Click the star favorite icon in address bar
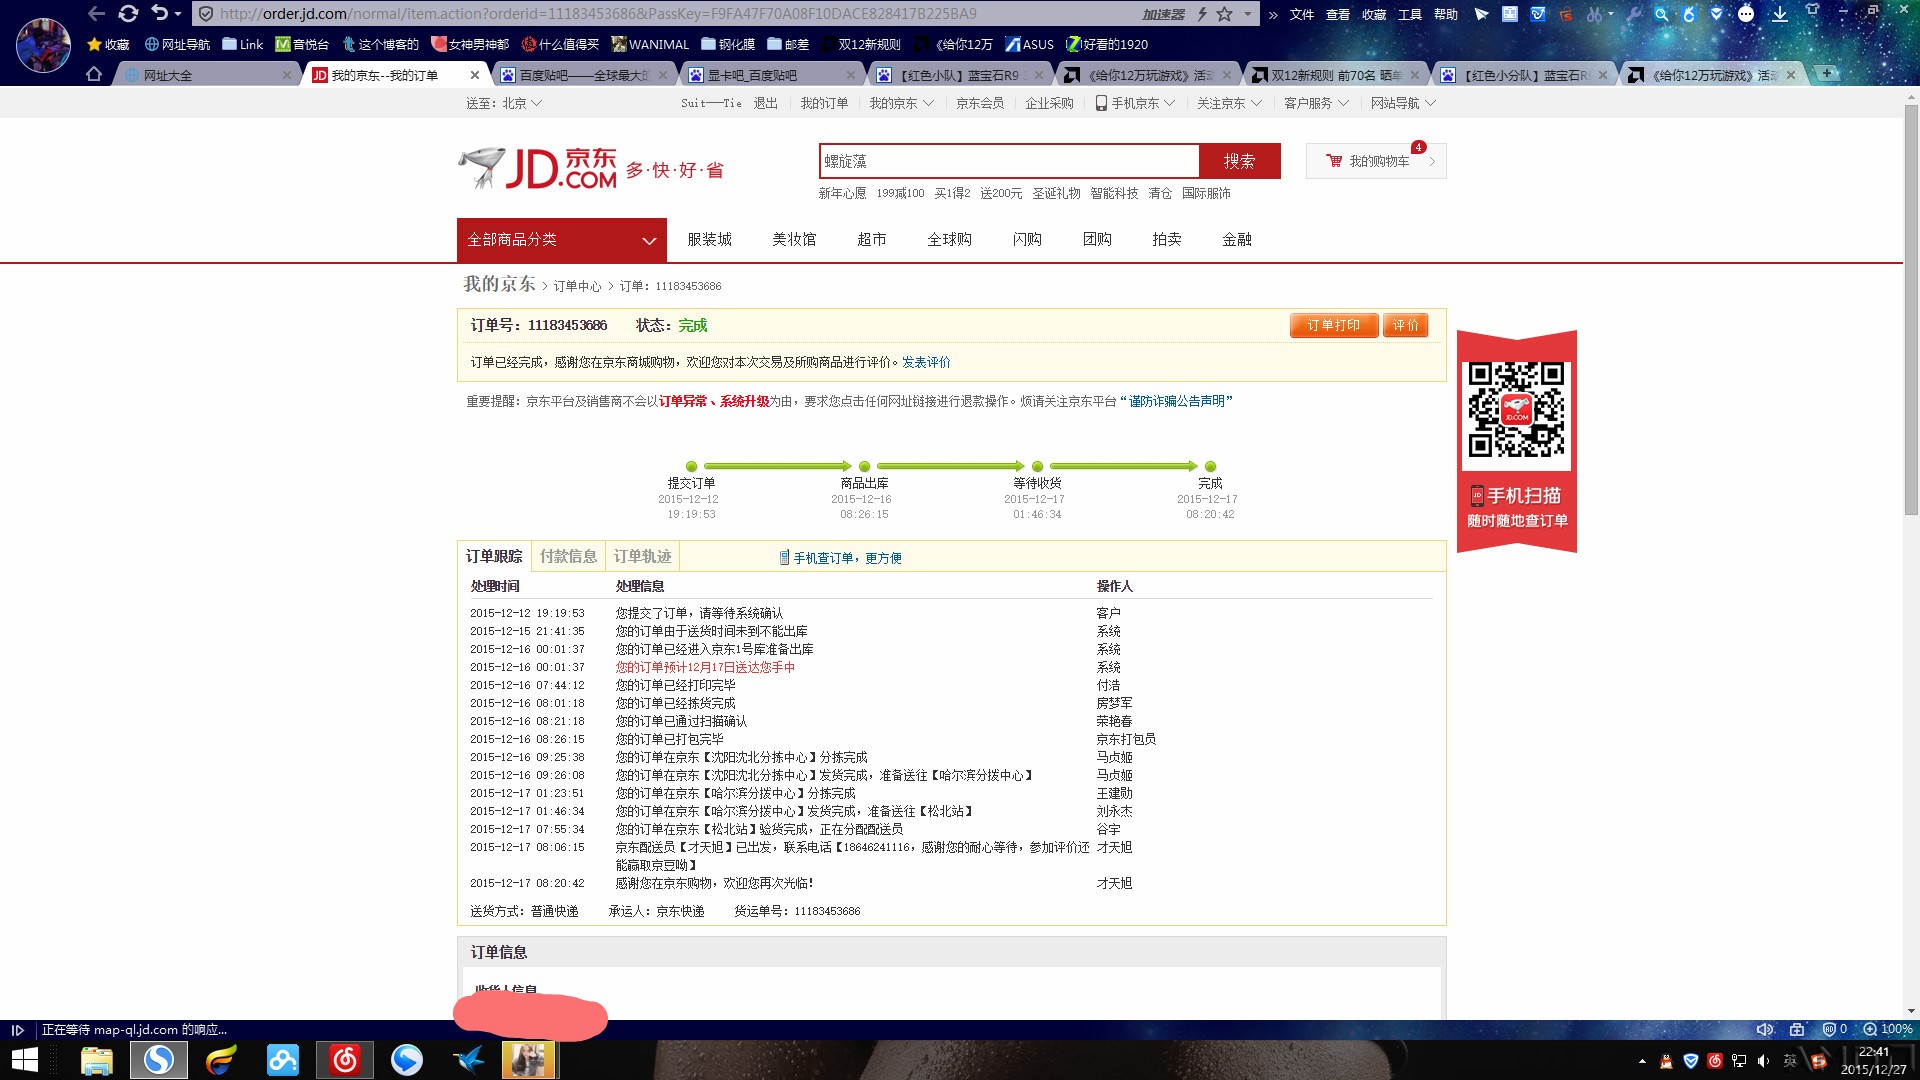 tap(1225, 14)
